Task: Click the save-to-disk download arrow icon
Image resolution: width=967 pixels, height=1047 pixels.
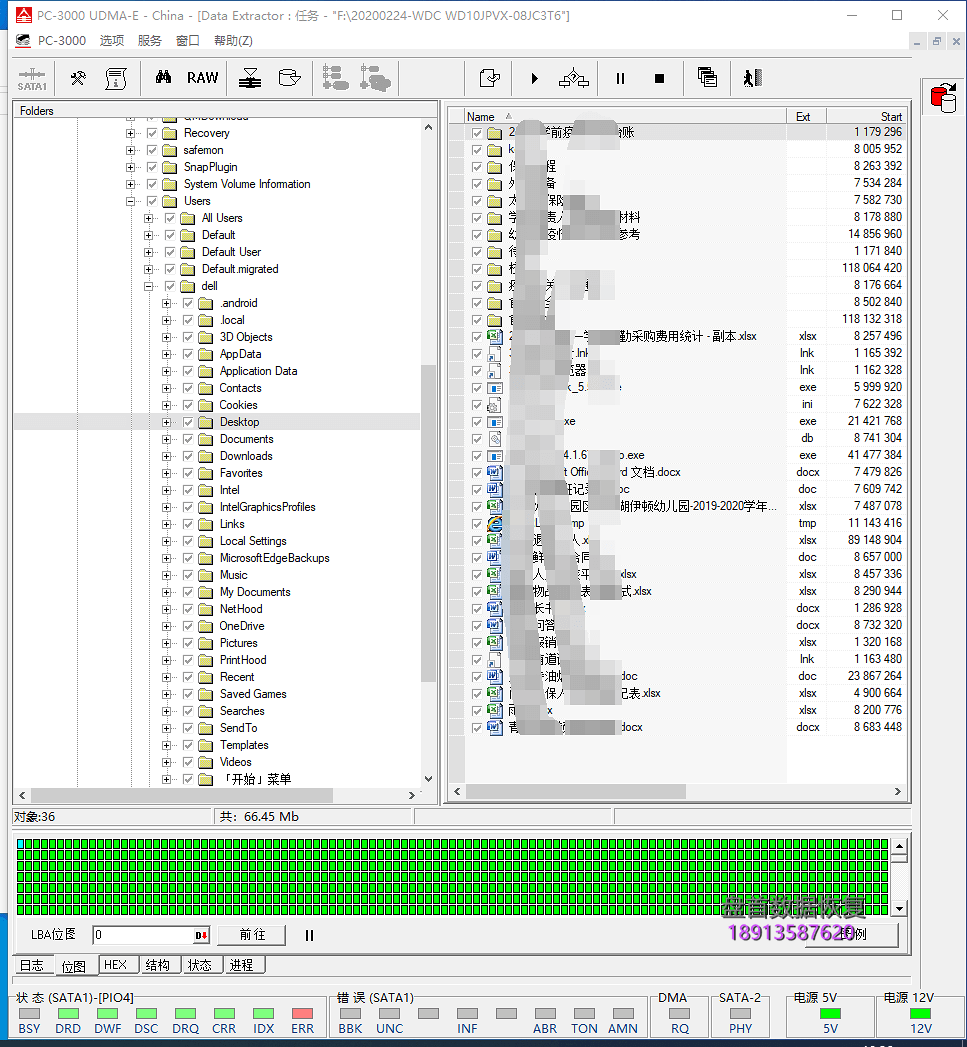Action: click(250, 78)
